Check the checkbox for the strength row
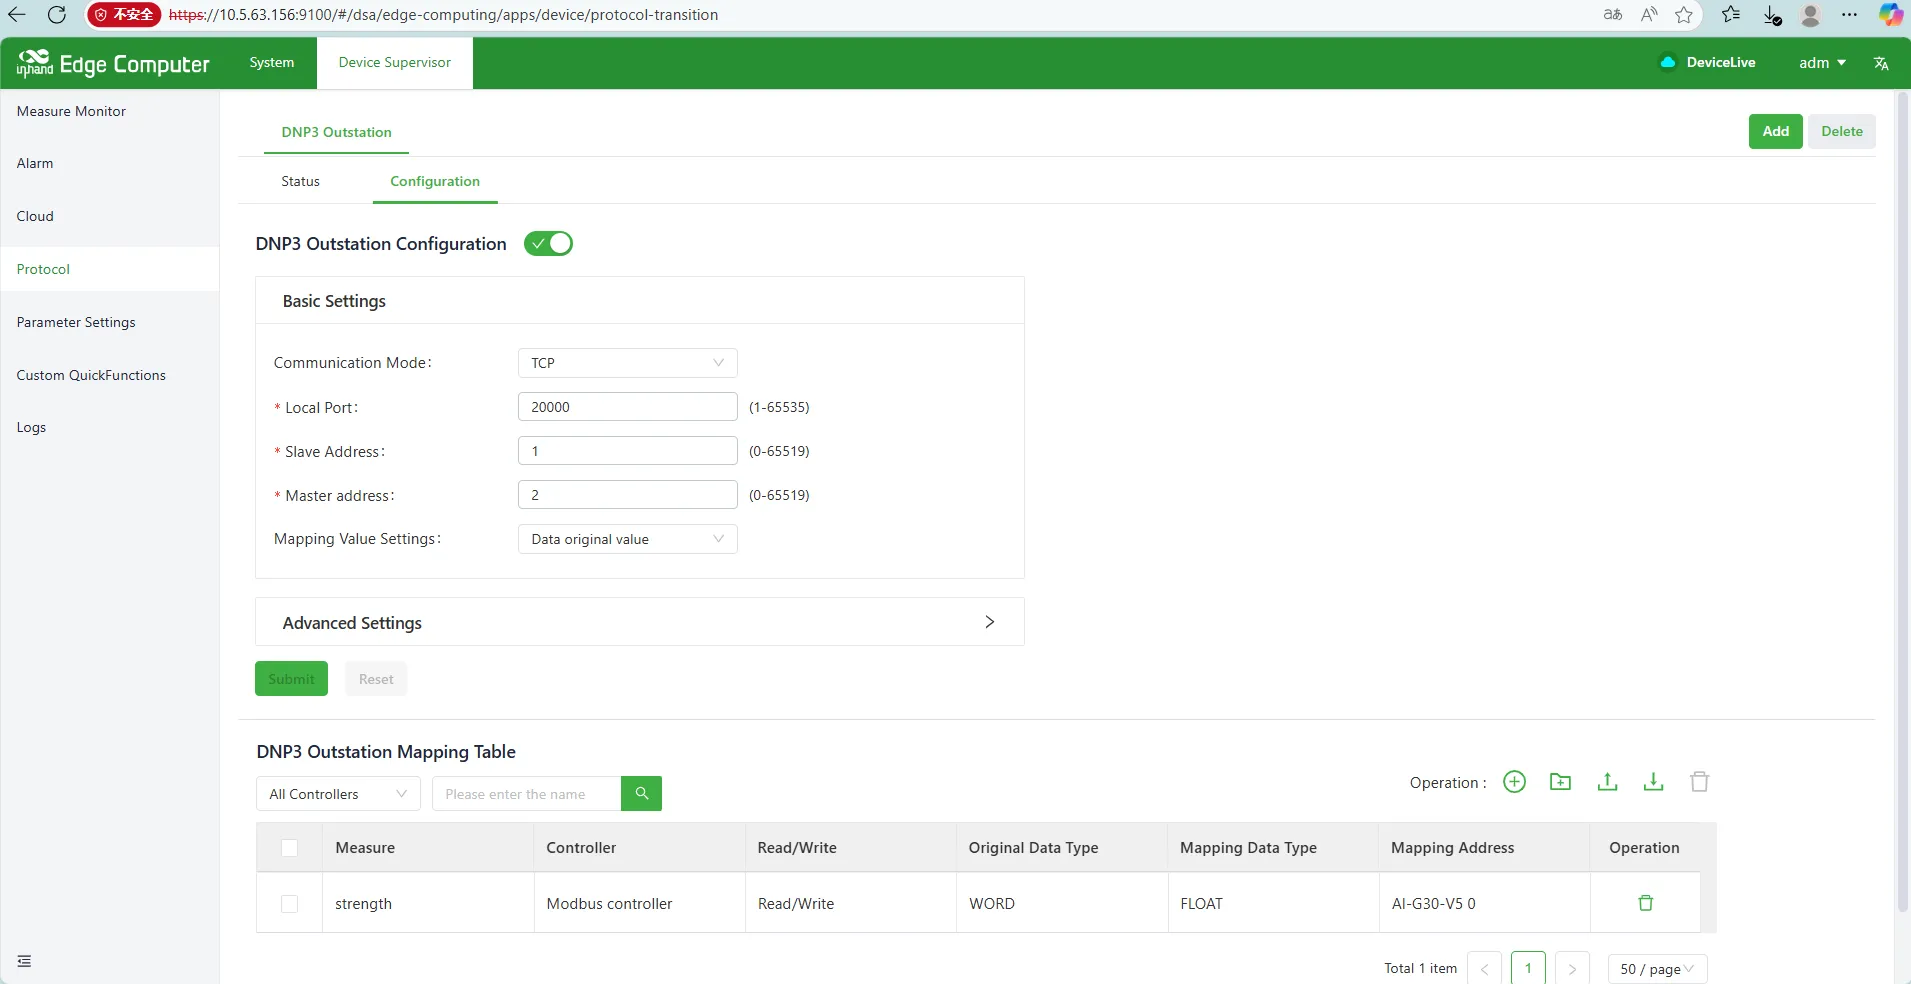 290,904
